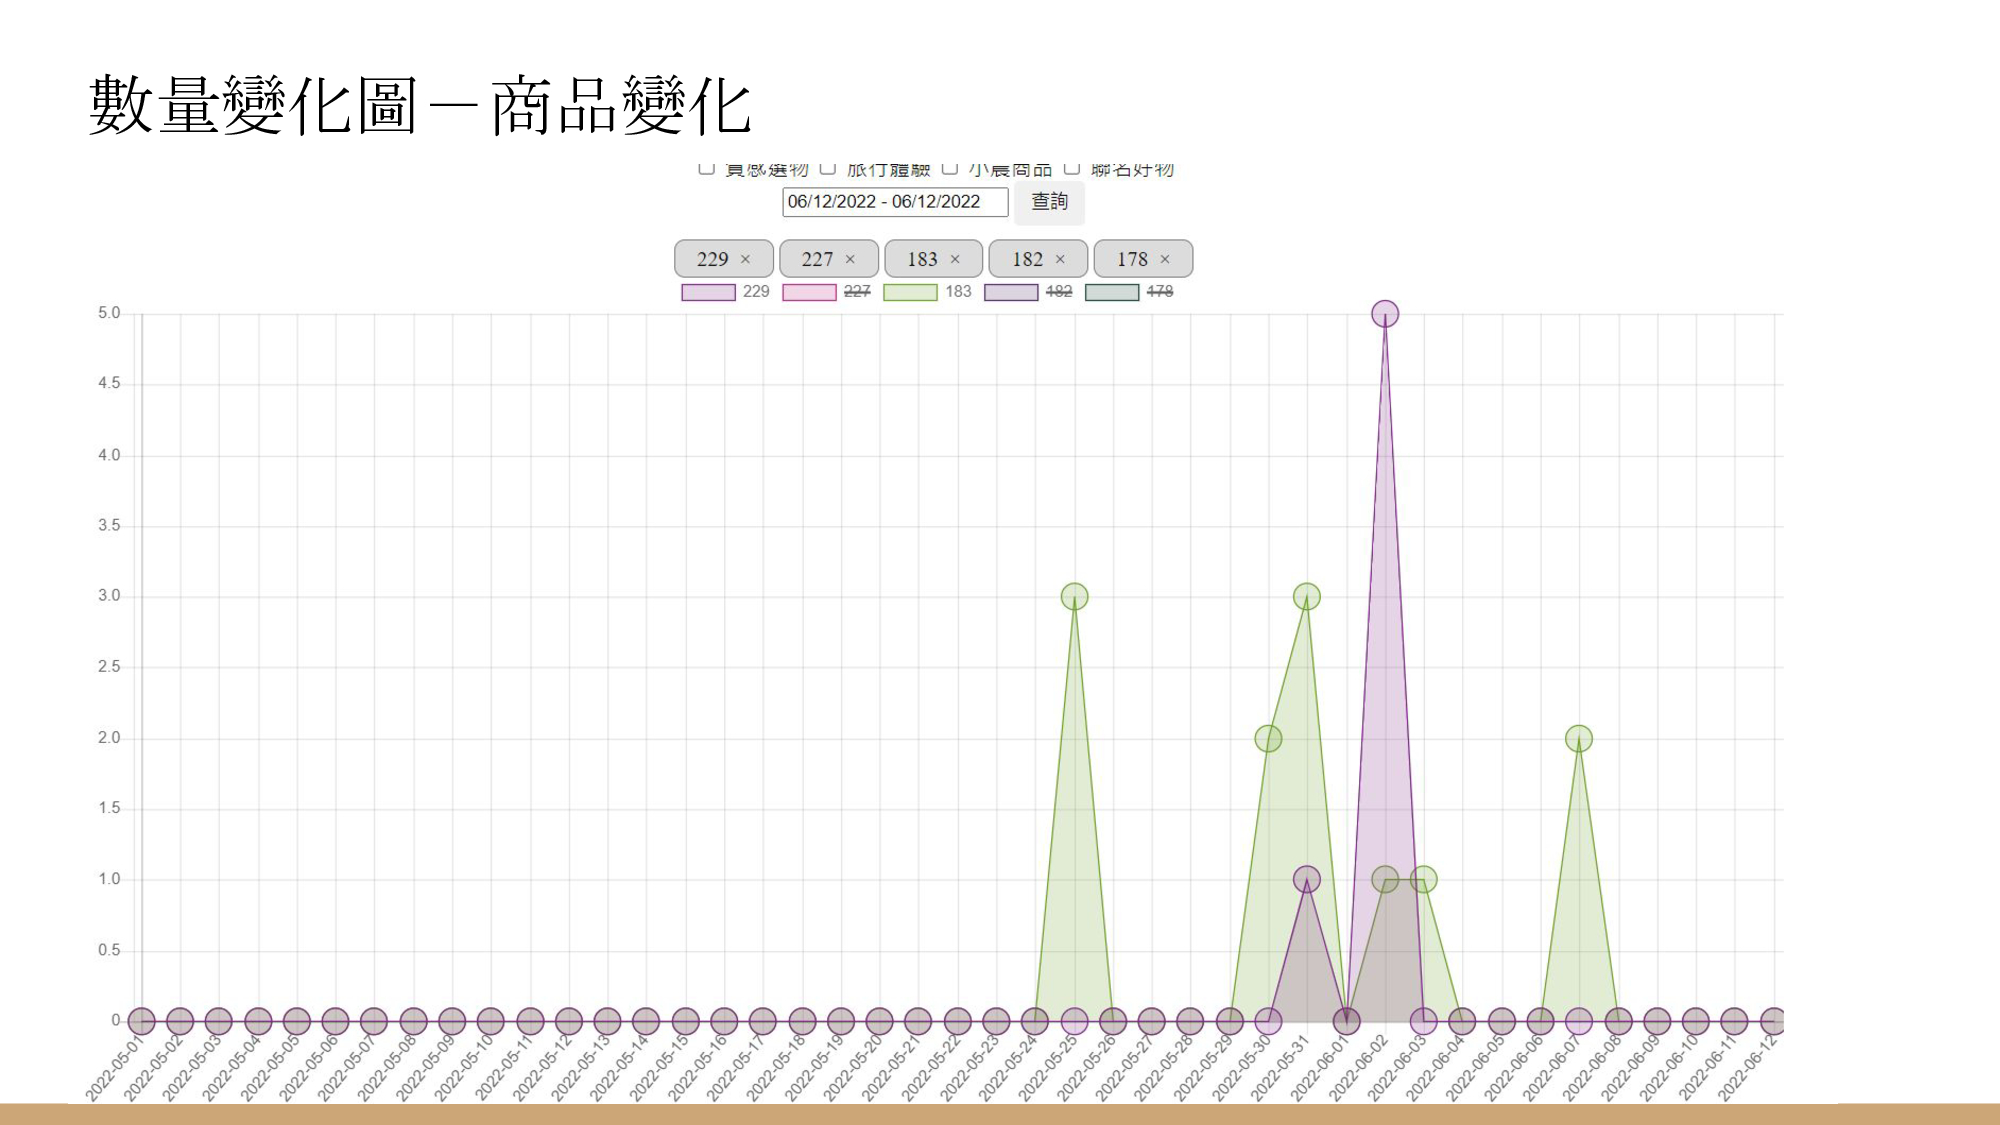
Task: Select the green 183 legend color swatch
Action: [910, 294]
